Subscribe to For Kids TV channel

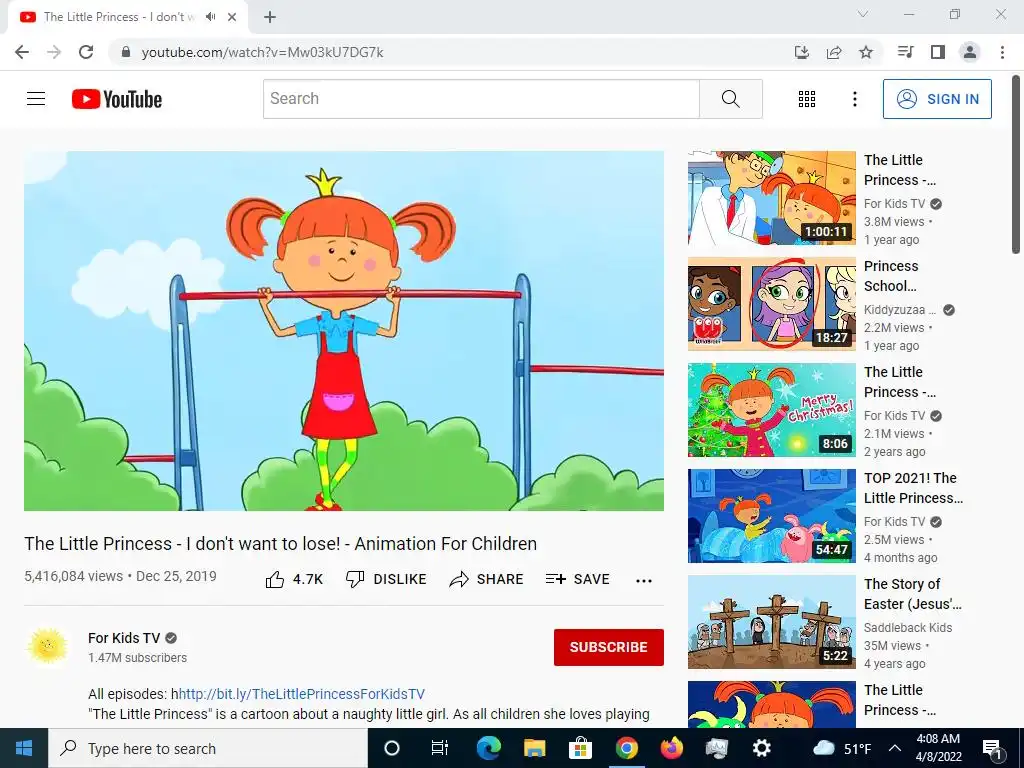pyautogui.click(x=609, y=647)
